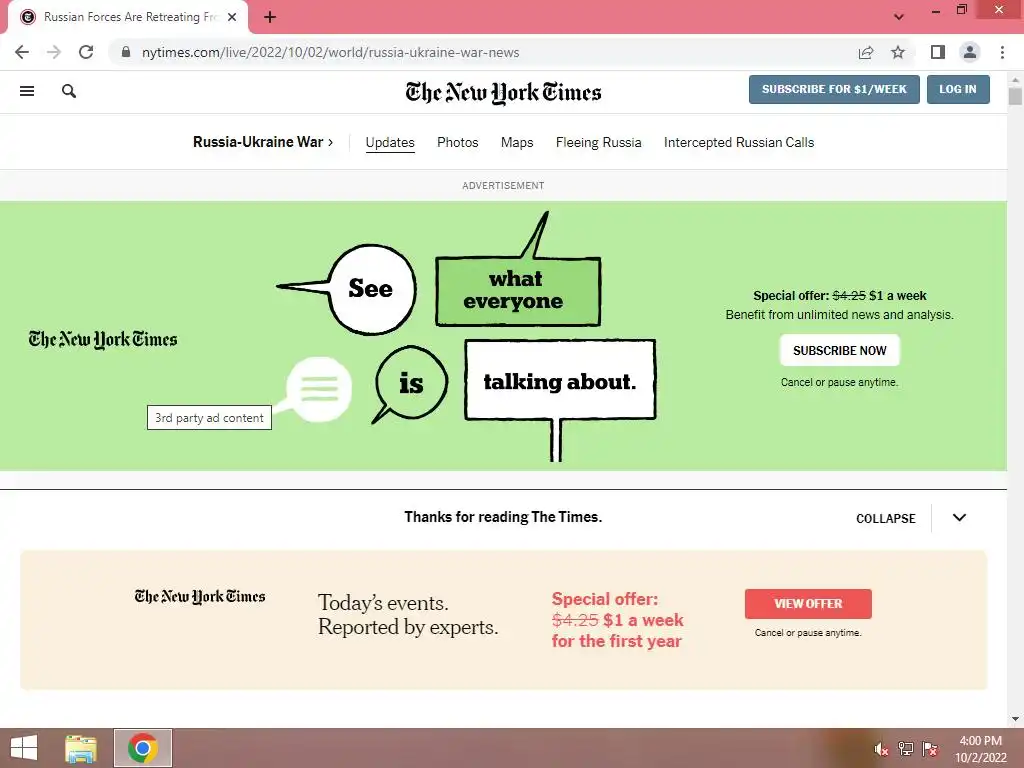Click the chat bubble icon in ad
Viewport: 1024px width, 768px height.
[319, 389]
